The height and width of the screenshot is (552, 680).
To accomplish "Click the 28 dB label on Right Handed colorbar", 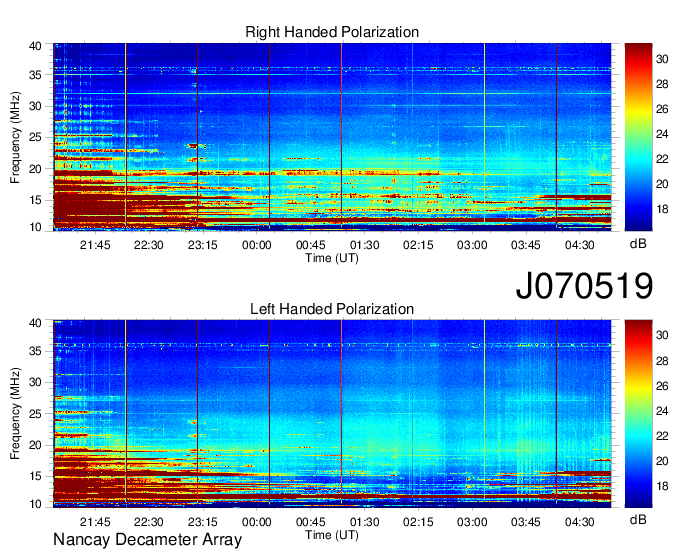I will pos(662,84).
